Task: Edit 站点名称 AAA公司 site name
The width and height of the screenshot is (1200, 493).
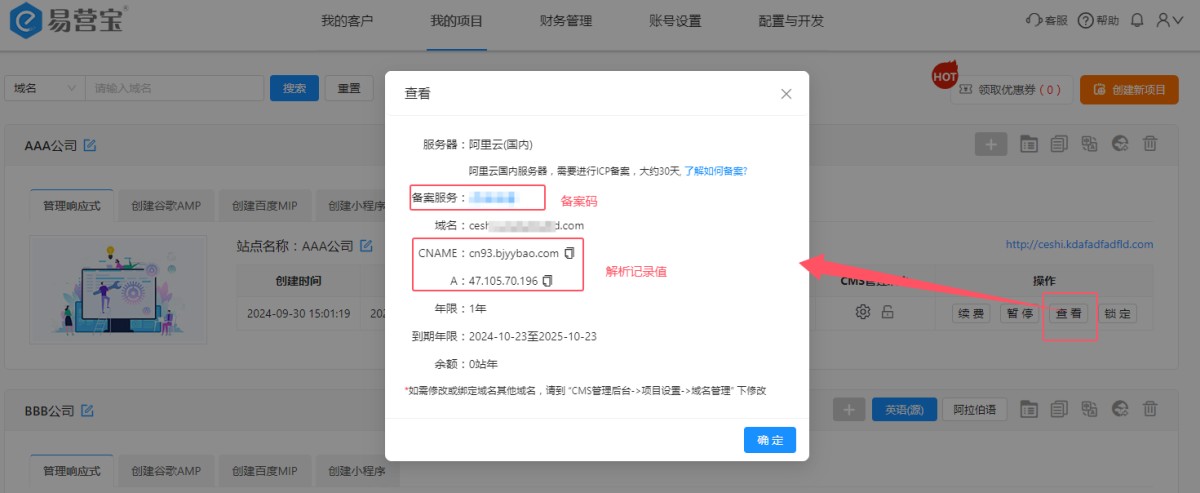Action: pyautogui.click(x=366, y=245)
